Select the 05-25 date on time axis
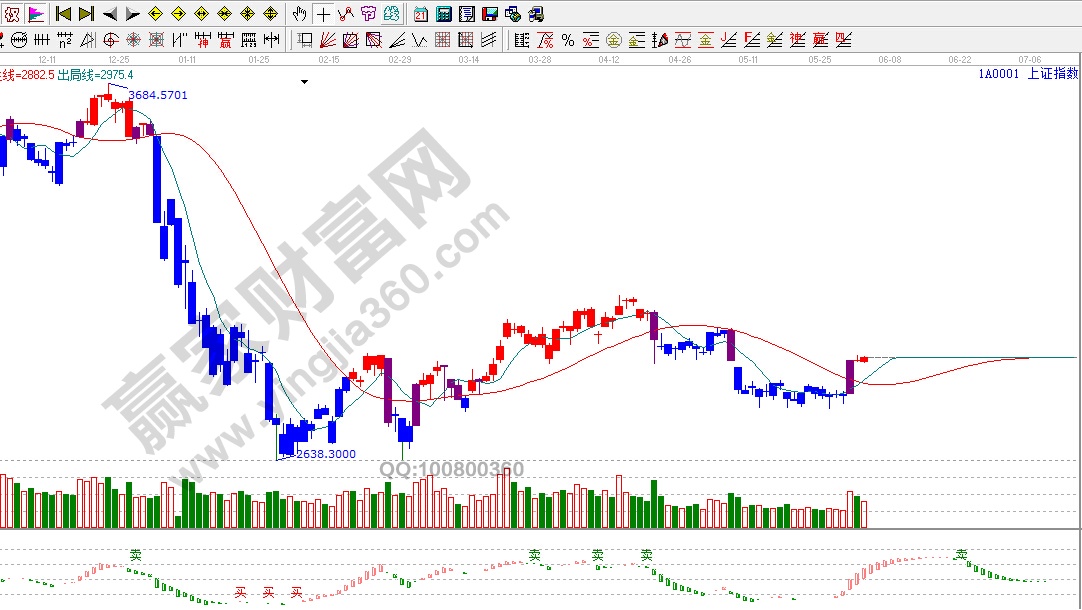This screenshot has height=610, width=1082. pos(820,60)
